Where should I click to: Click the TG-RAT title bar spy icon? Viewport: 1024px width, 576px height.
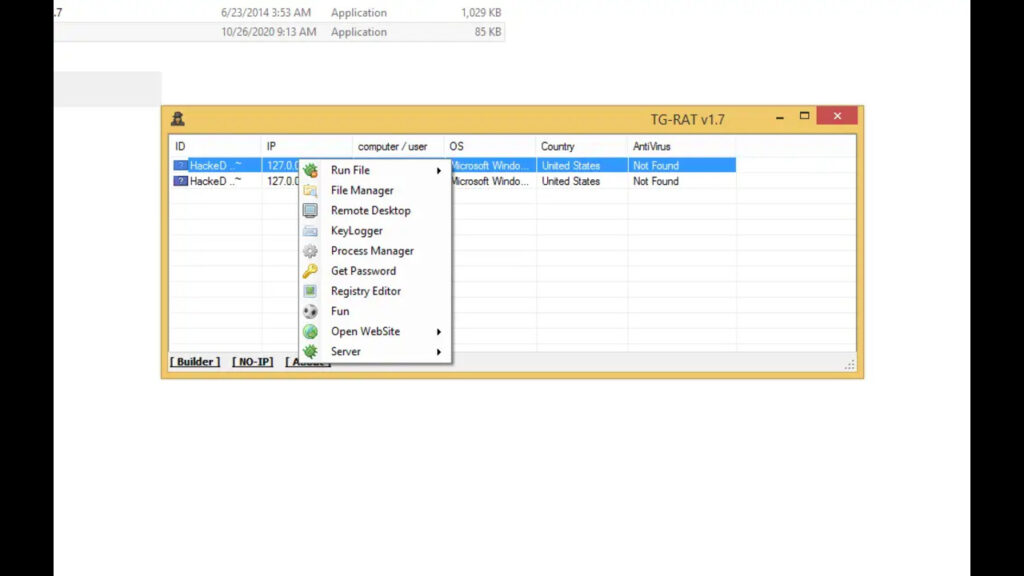click(178, 119)
